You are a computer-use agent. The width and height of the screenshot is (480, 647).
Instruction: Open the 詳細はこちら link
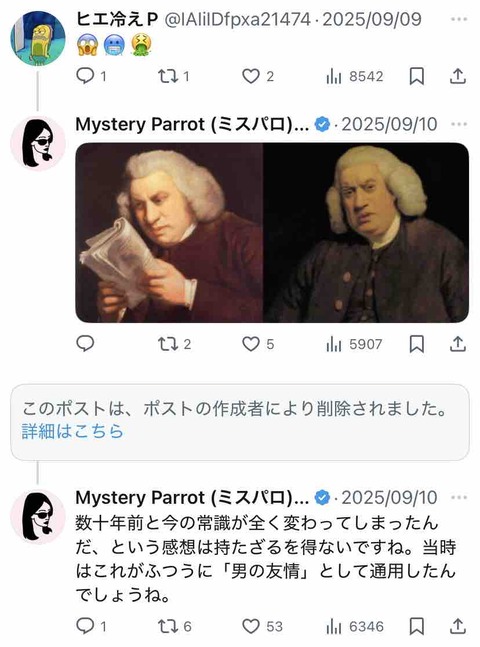(x=73, y=431)
